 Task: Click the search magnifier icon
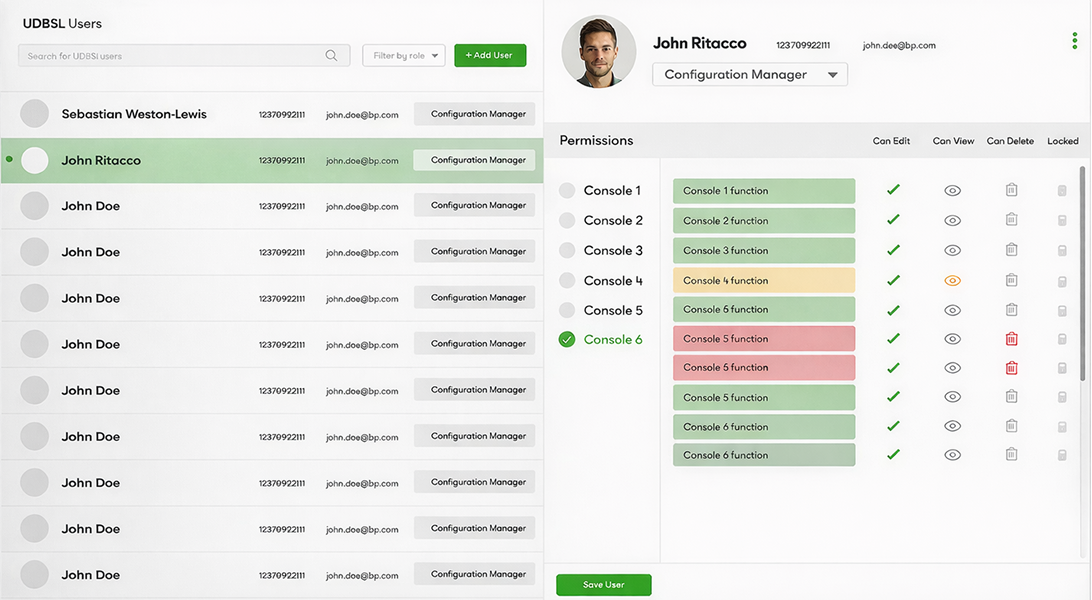coord(331,56)
